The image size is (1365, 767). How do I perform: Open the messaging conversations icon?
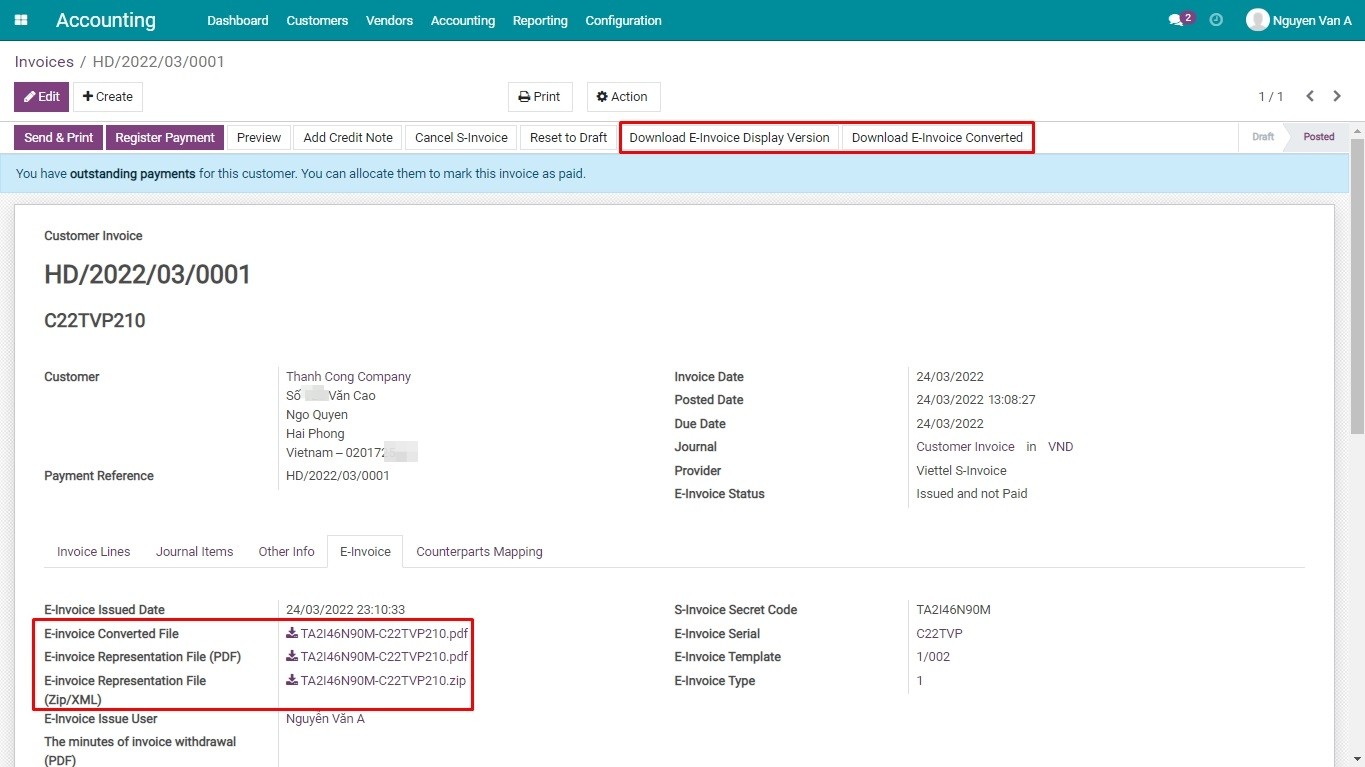[1176, 18]
